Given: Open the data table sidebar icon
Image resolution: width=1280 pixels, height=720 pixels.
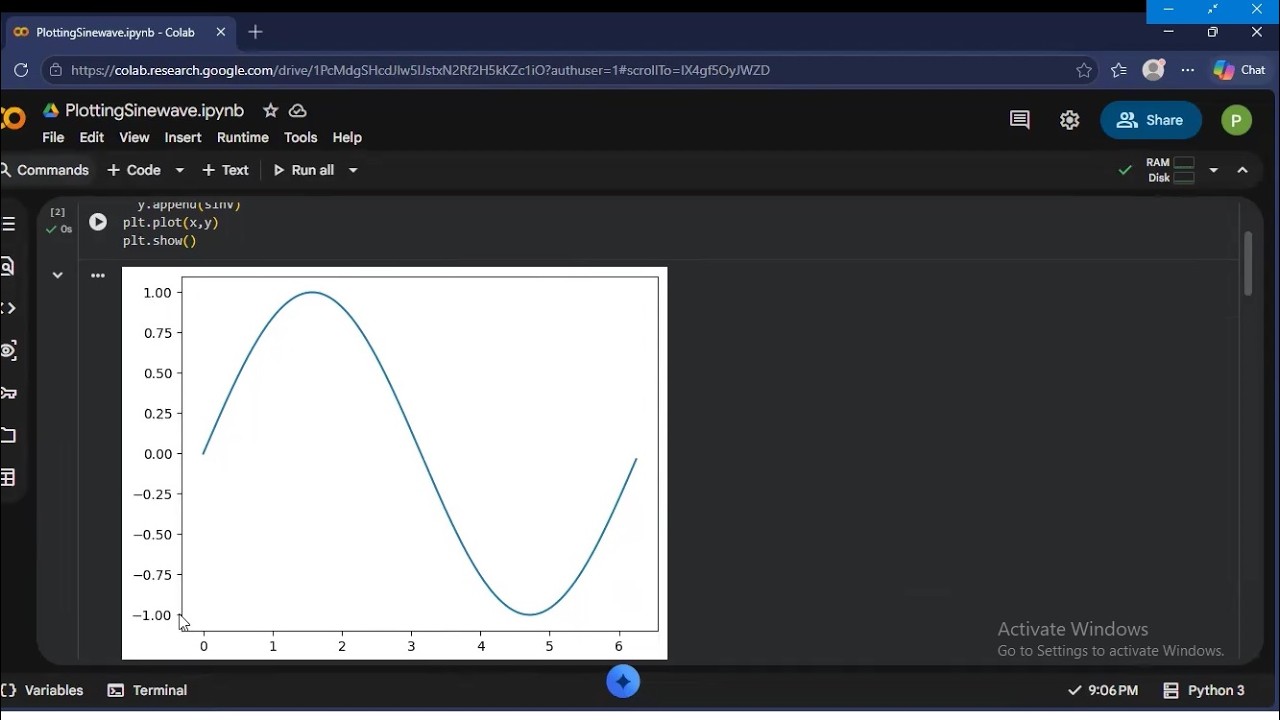Looking at the screenshot, I should click(8, 477).
